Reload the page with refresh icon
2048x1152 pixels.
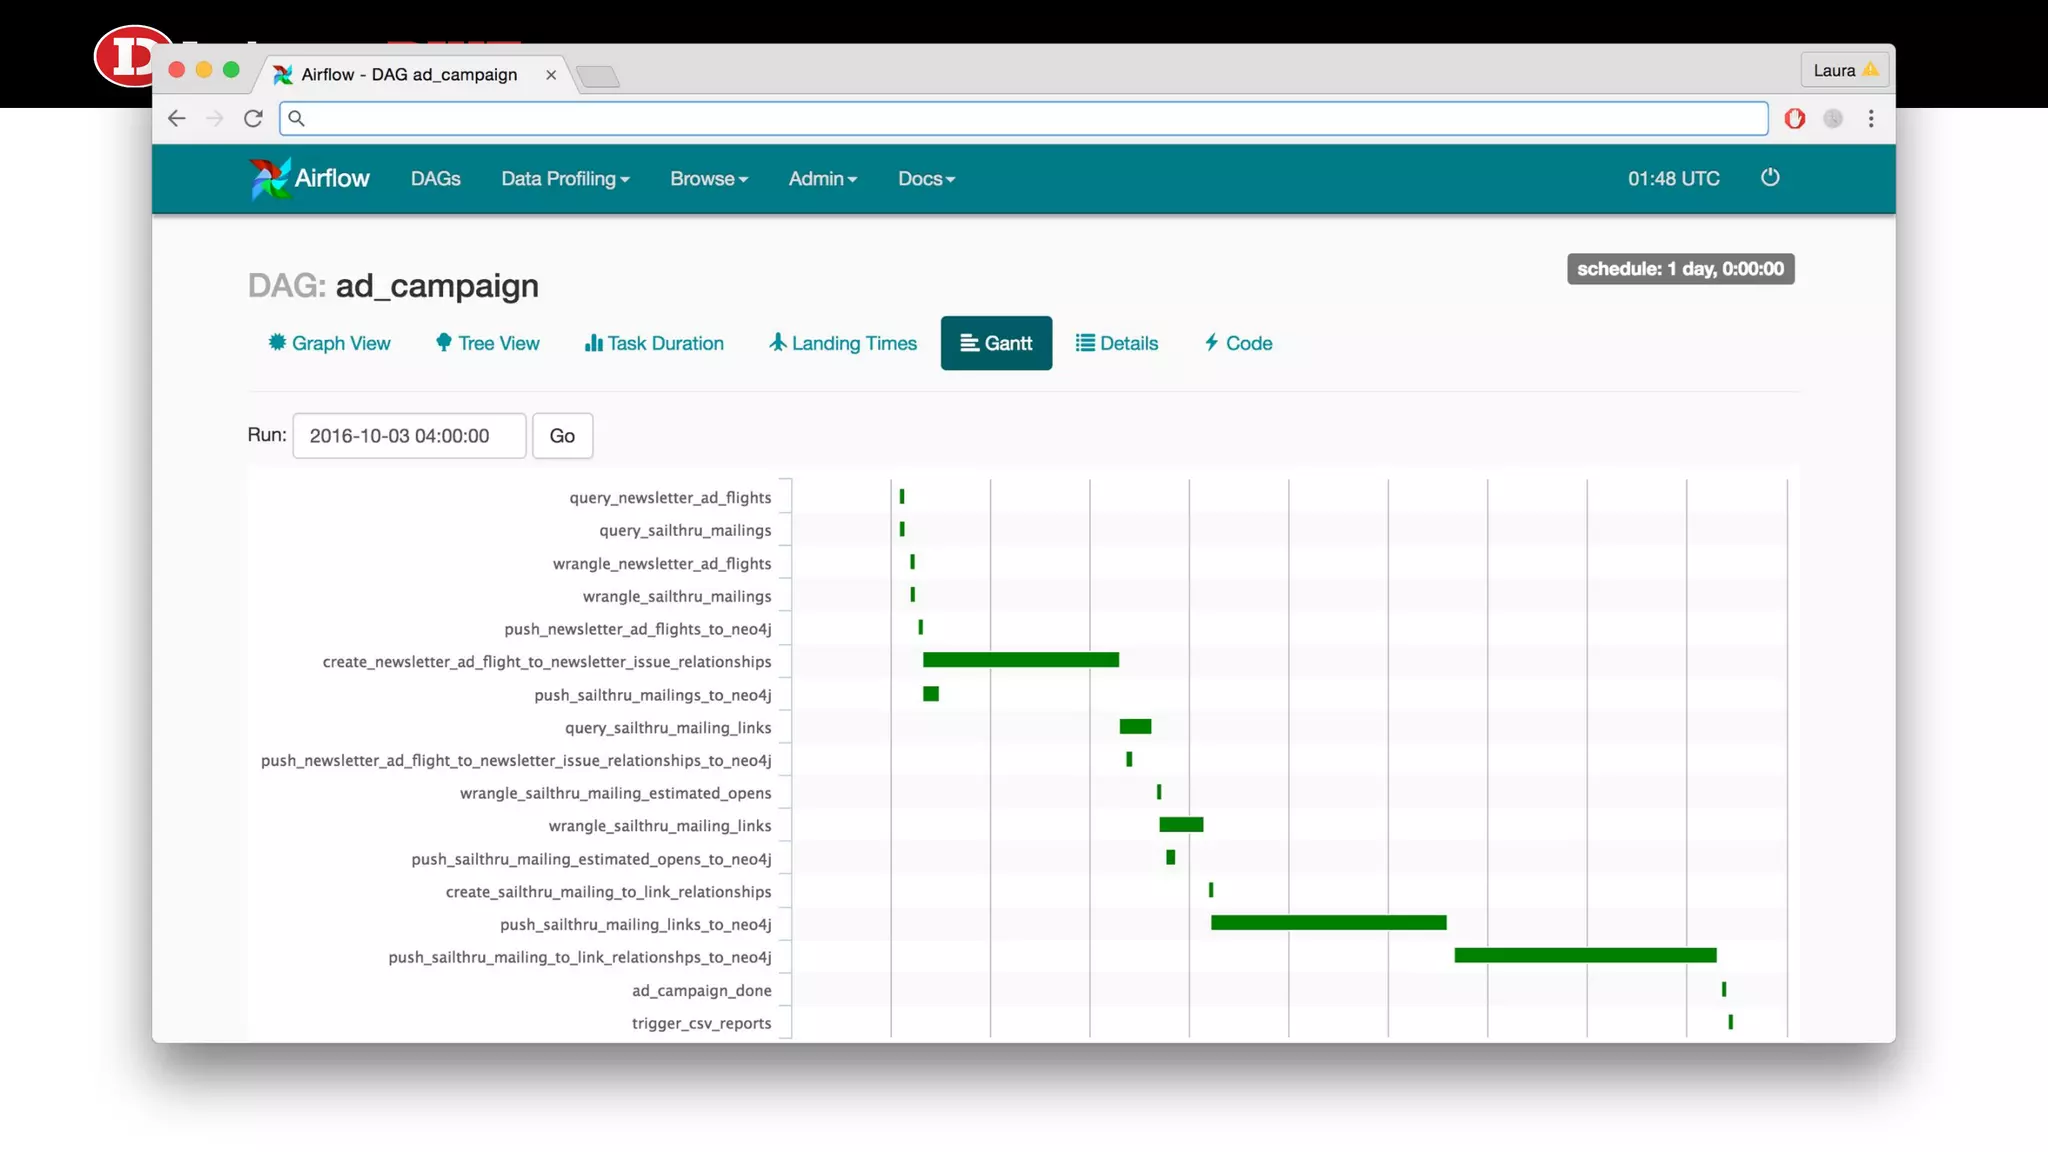tap(253, 118)
